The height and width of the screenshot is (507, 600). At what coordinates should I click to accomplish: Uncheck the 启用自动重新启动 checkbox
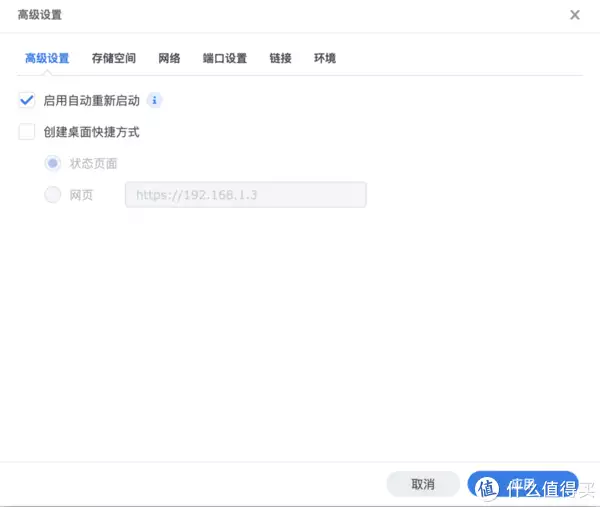26,101
